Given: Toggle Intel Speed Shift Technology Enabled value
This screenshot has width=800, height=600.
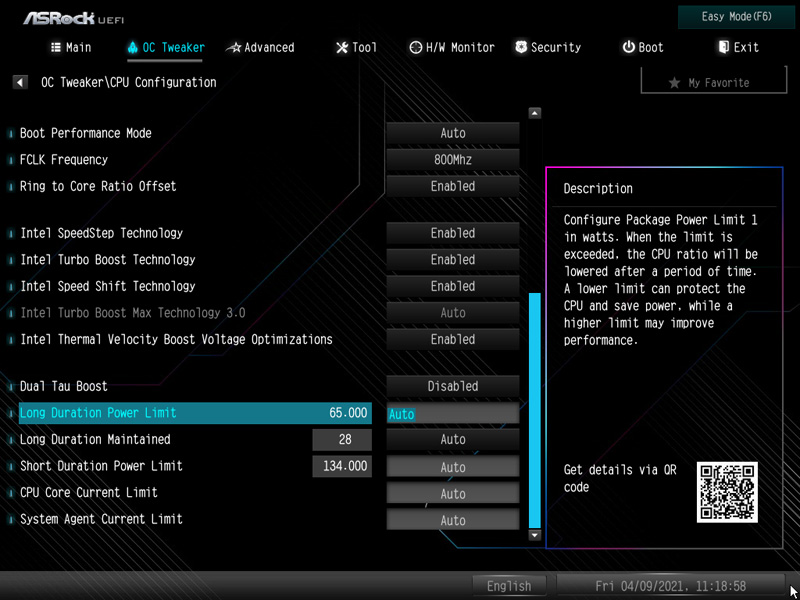Looking at the screenshot, I should click(453, 286).
